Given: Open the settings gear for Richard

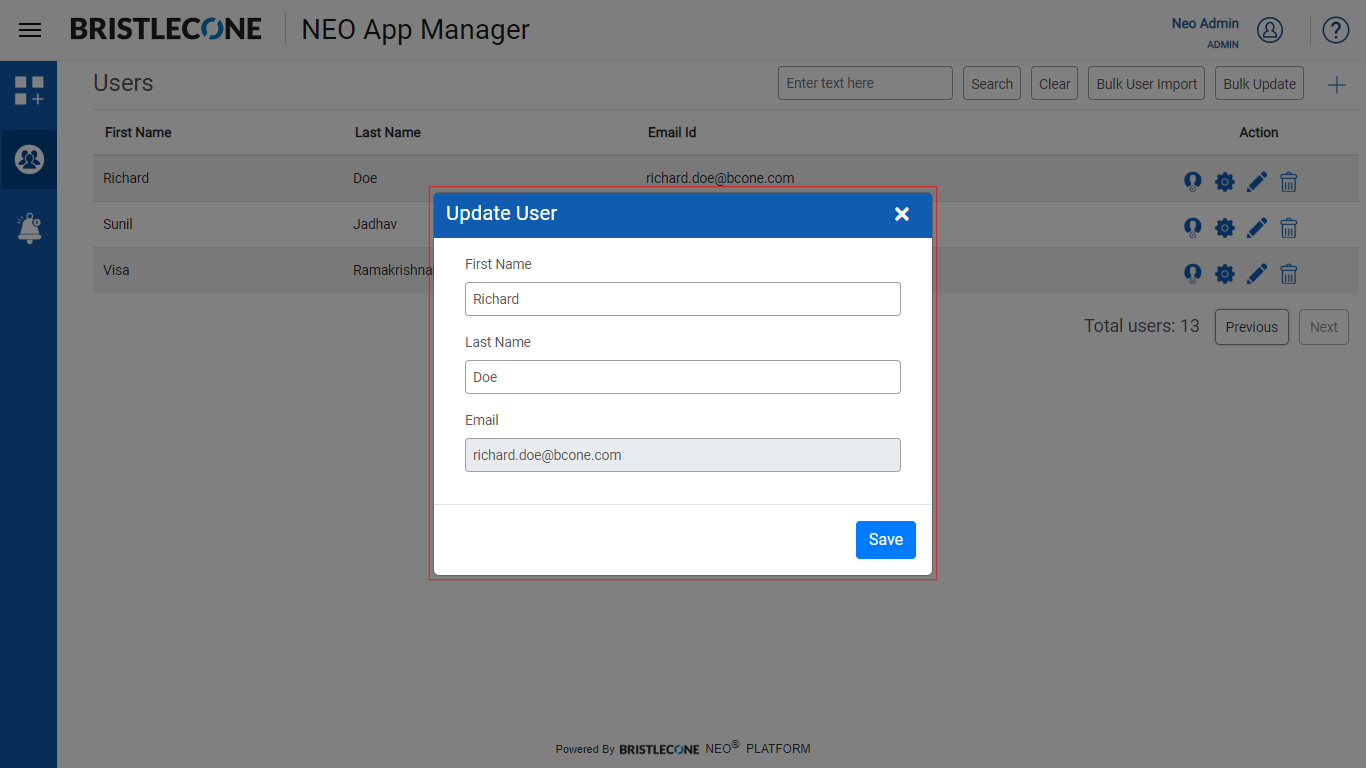Looking at the screenshot, I should [1225, 181].
